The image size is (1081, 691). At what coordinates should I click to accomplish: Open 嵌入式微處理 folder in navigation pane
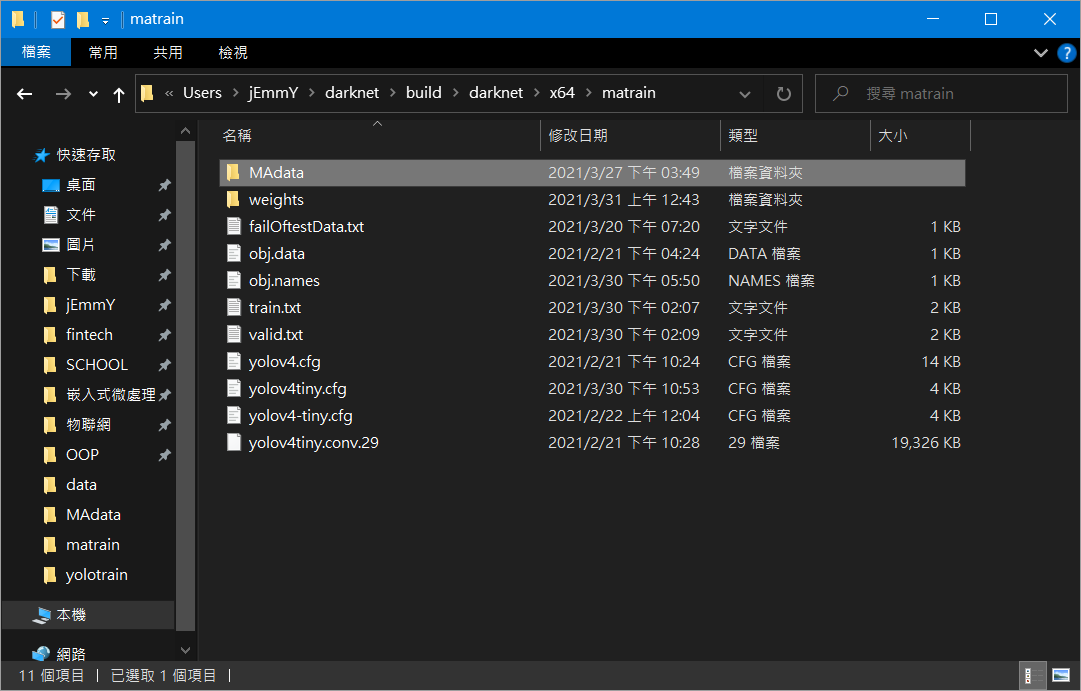(110, 394)
